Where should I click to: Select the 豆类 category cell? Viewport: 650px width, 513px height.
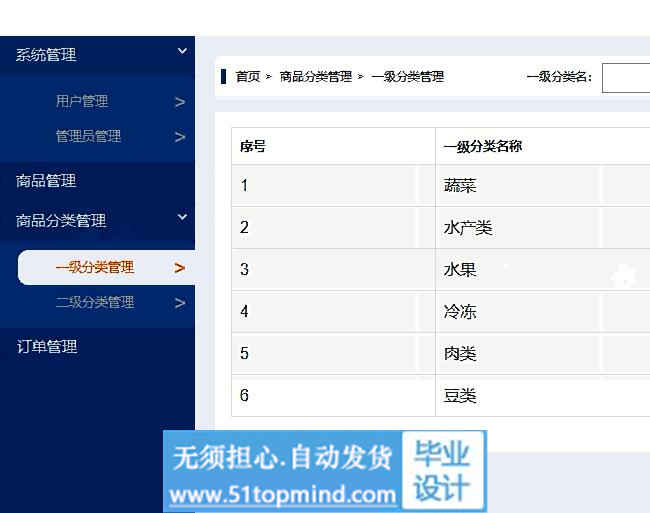pyautogui.click(x=543, y=396)
